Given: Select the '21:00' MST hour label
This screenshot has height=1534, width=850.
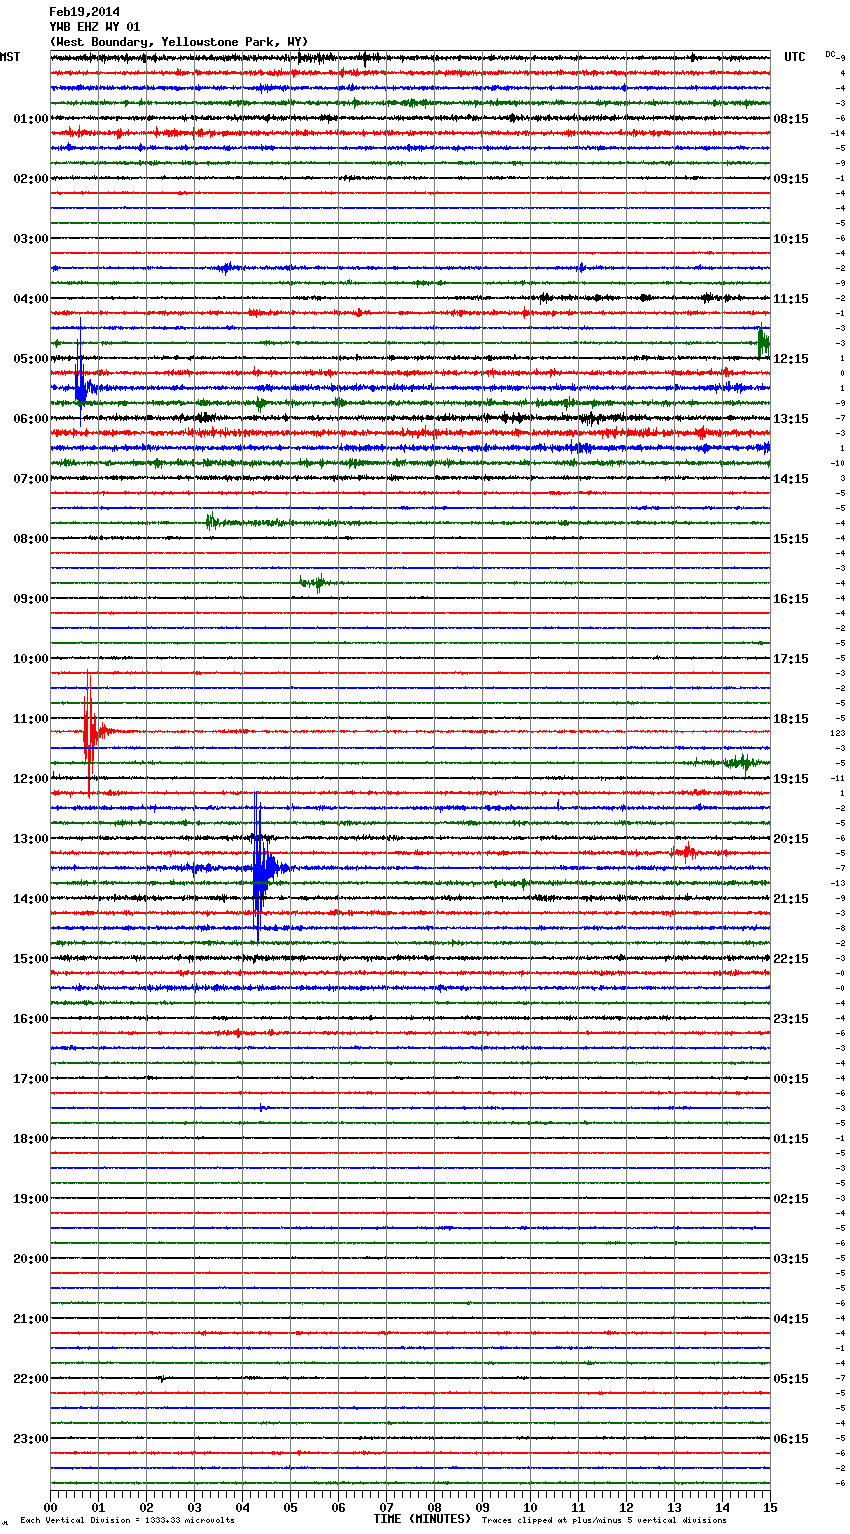Looking at the screenshot, I should 31,1319.
